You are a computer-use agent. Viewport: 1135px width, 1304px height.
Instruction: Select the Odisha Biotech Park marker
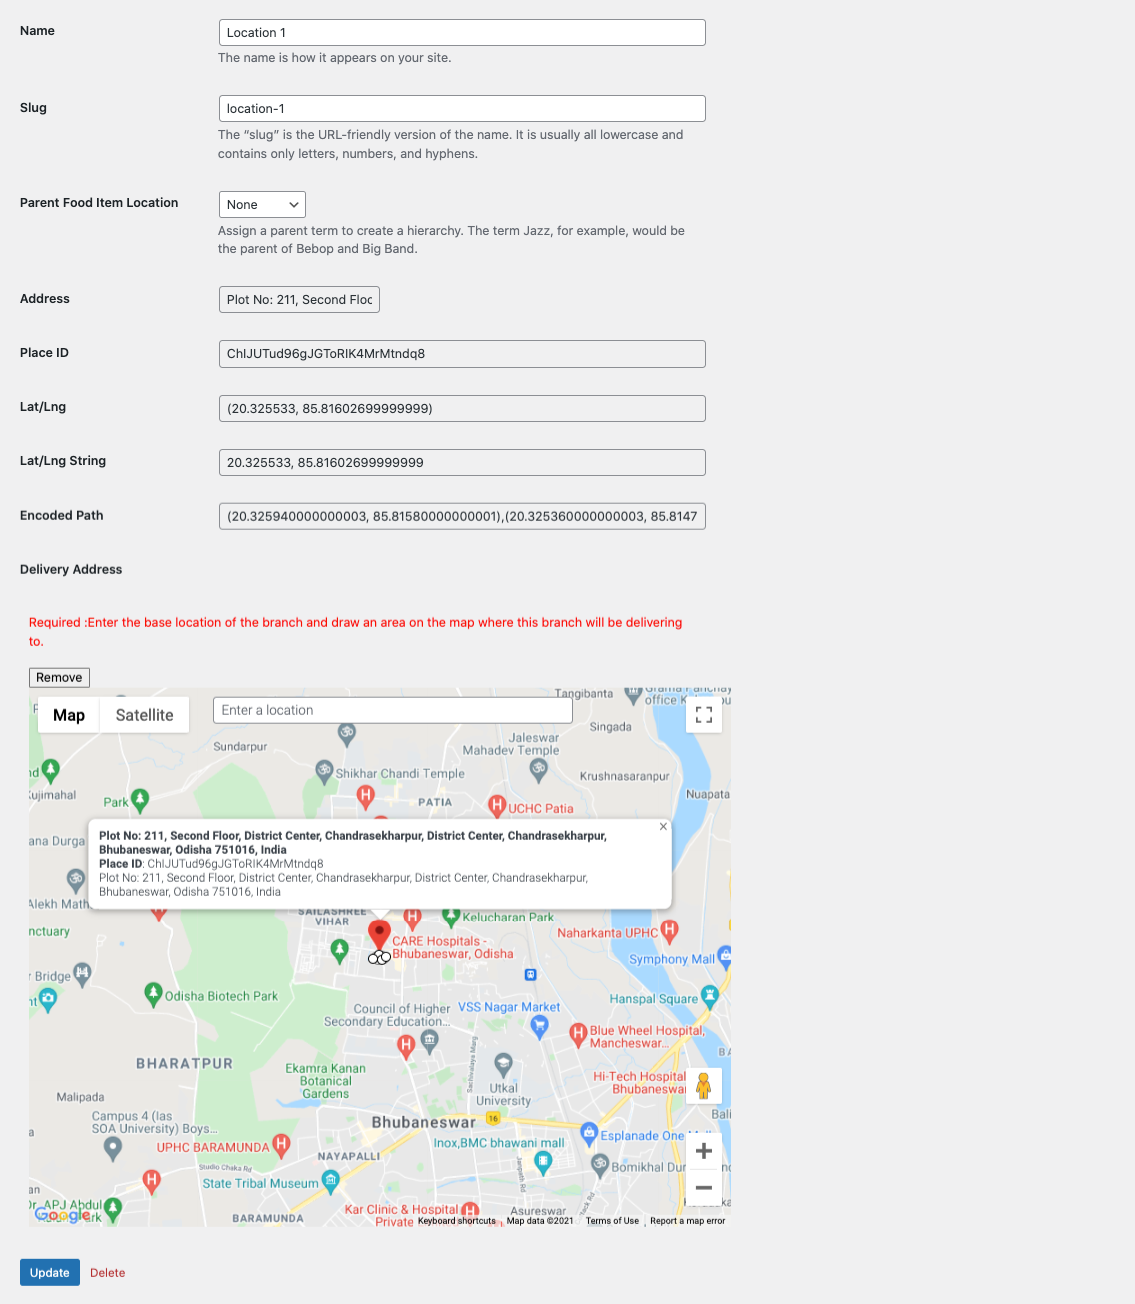(153, 993)
